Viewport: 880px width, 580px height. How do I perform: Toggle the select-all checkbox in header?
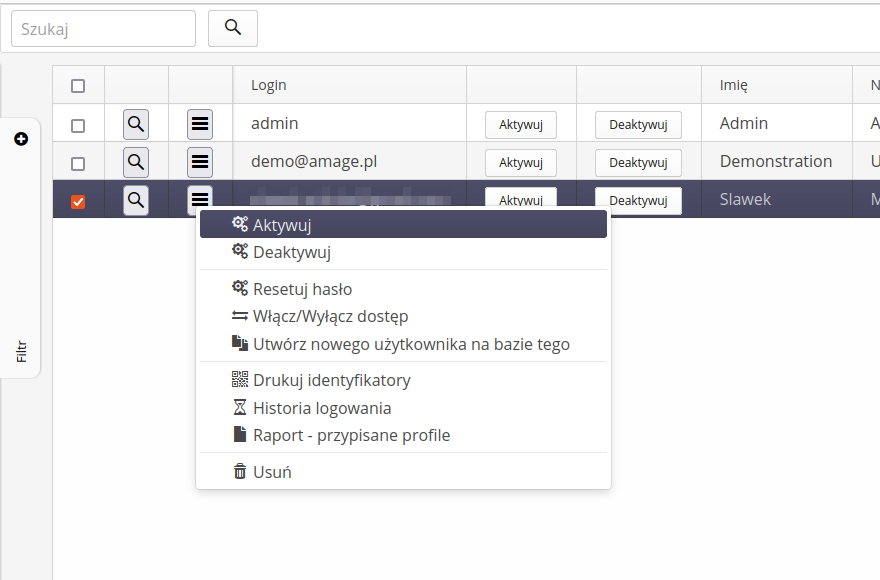pos(78,86)
